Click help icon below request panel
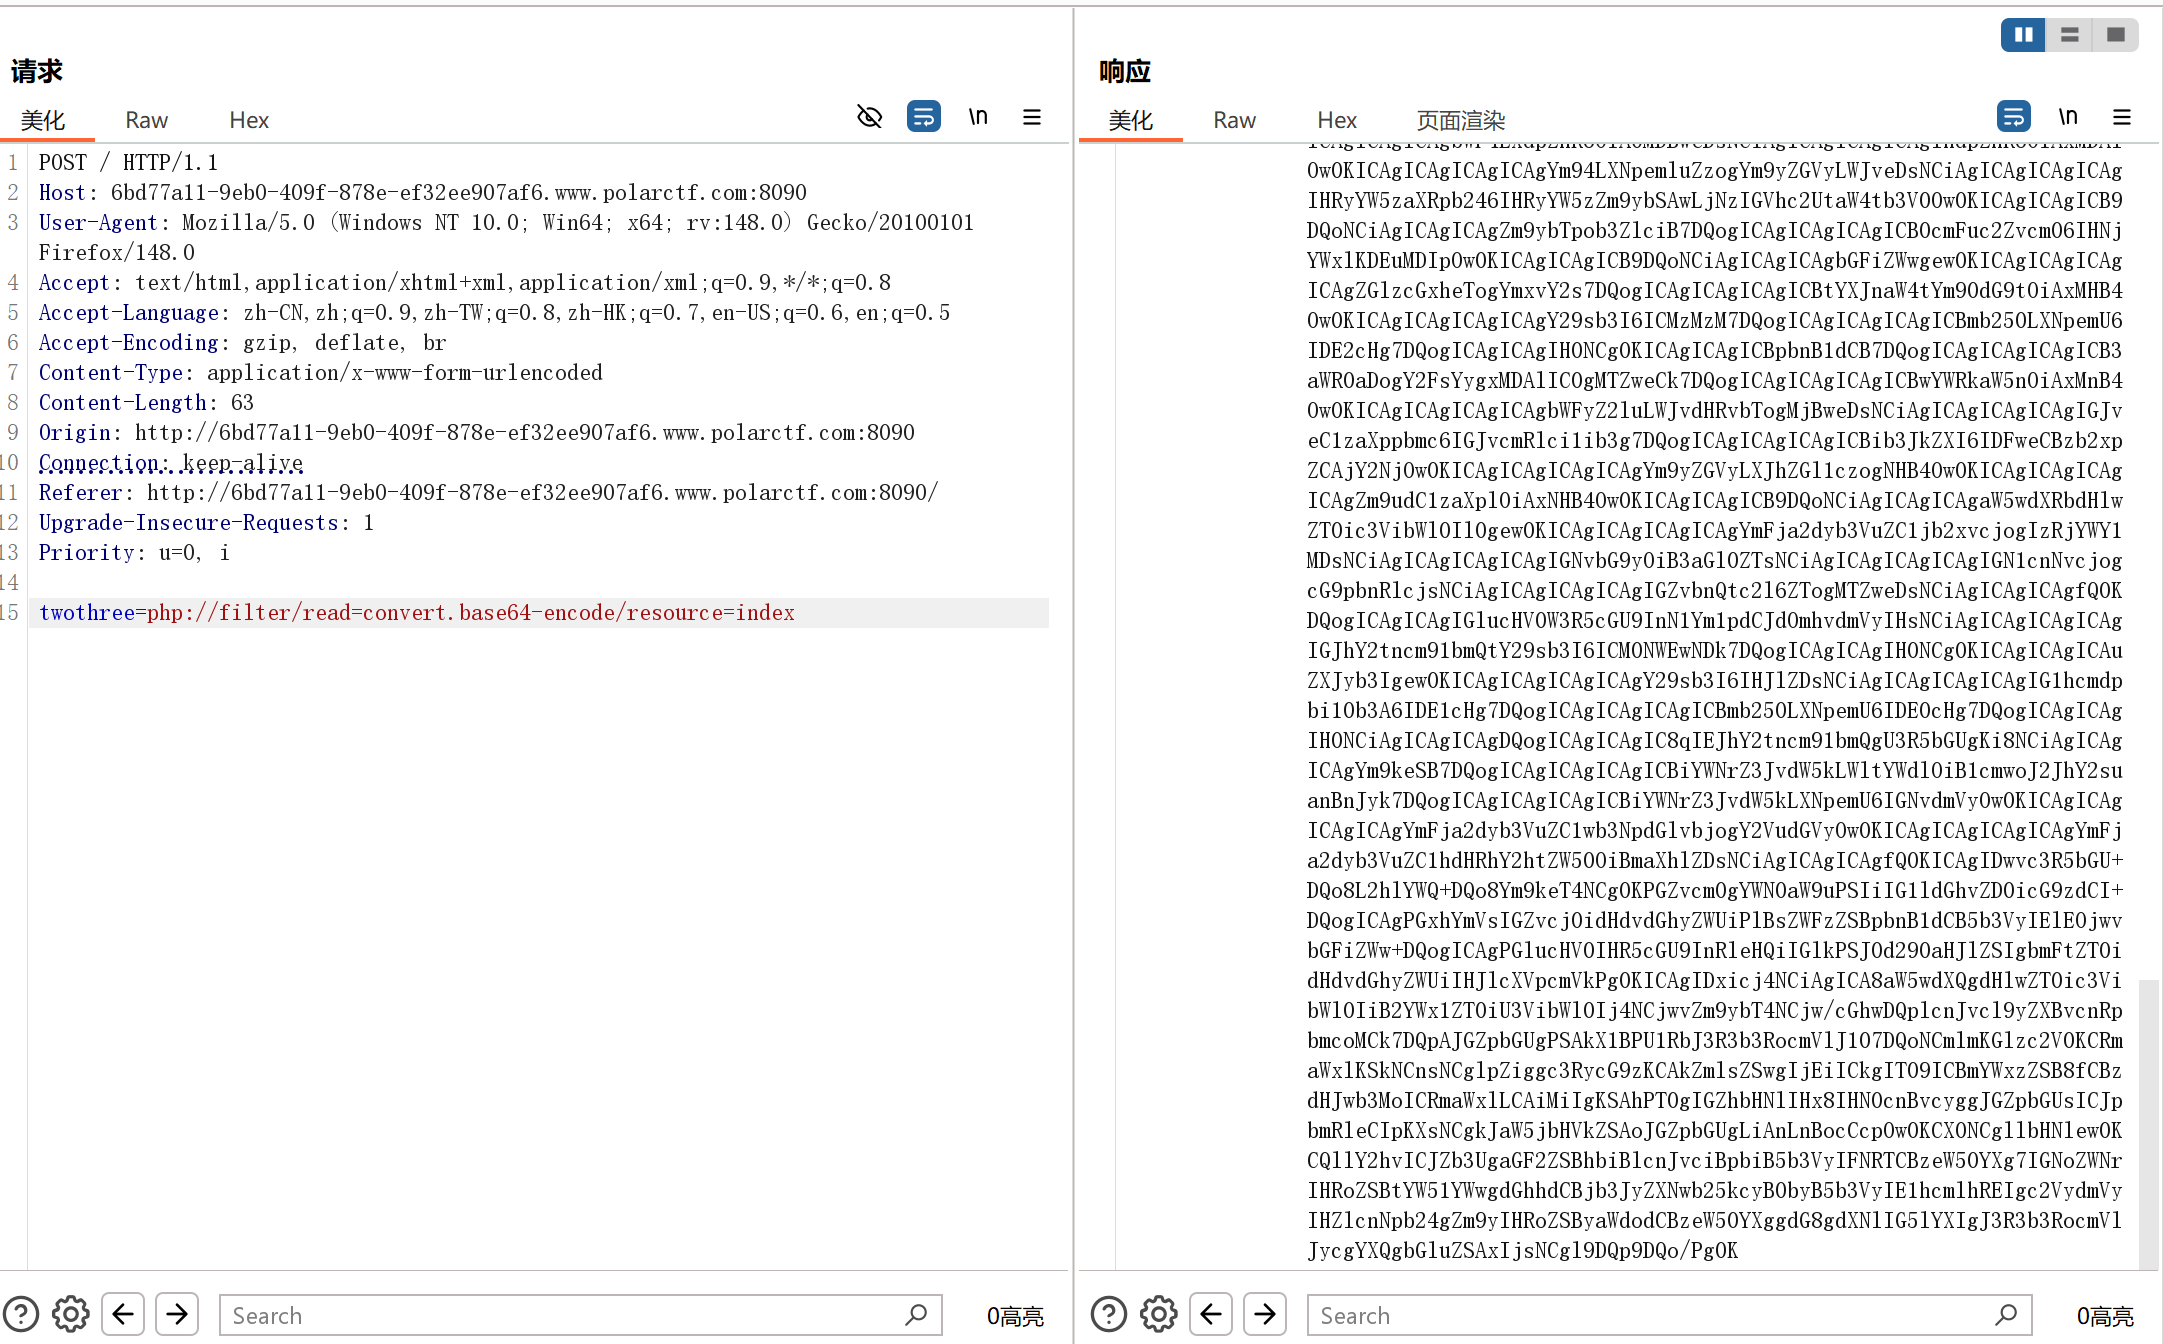 (x=21, y=1314)
